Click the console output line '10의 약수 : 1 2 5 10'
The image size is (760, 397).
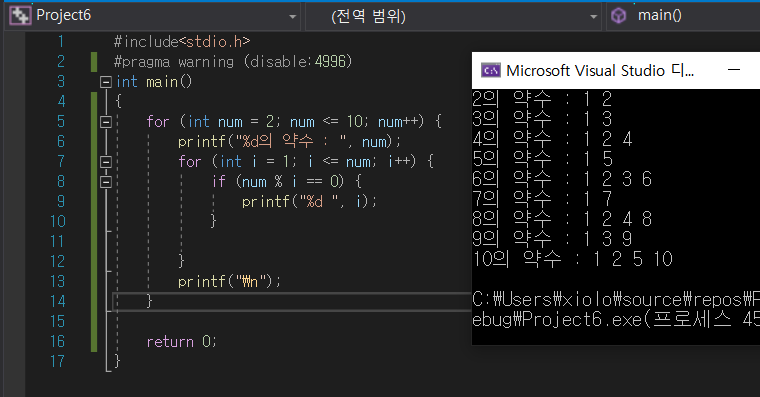coord(573,259)
